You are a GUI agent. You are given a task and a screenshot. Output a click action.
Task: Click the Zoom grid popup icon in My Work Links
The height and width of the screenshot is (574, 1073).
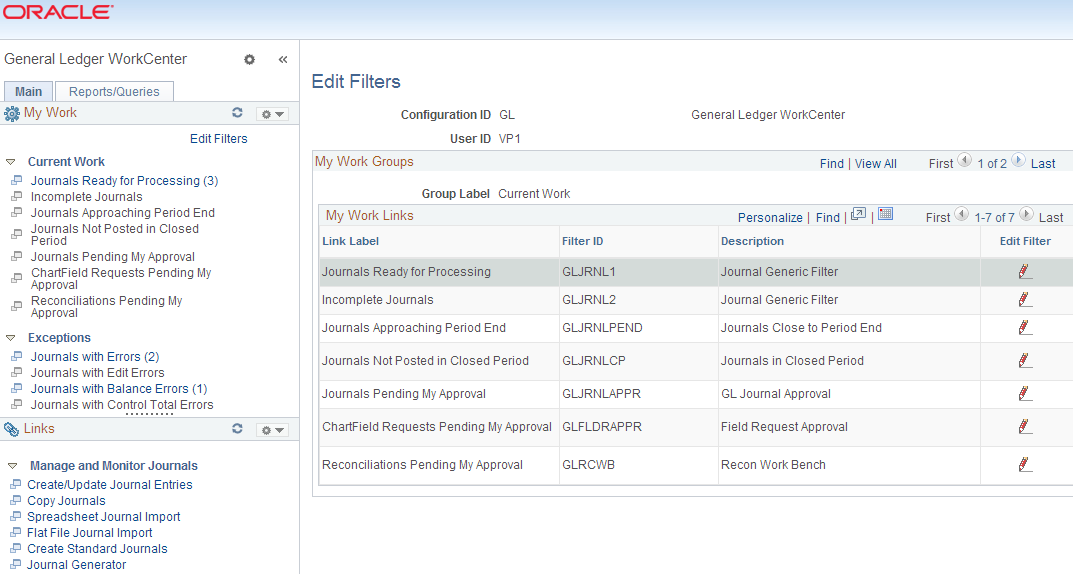click(x=858, y=214)
